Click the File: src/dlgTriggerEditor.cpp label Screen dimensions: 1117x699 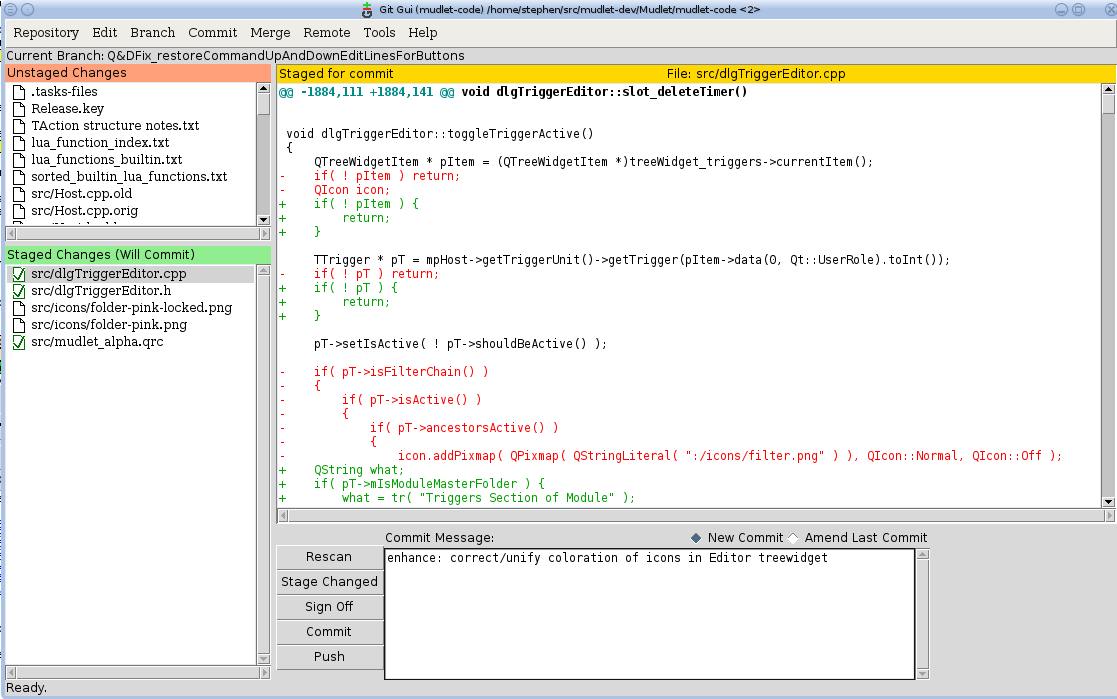coord(756,73)
